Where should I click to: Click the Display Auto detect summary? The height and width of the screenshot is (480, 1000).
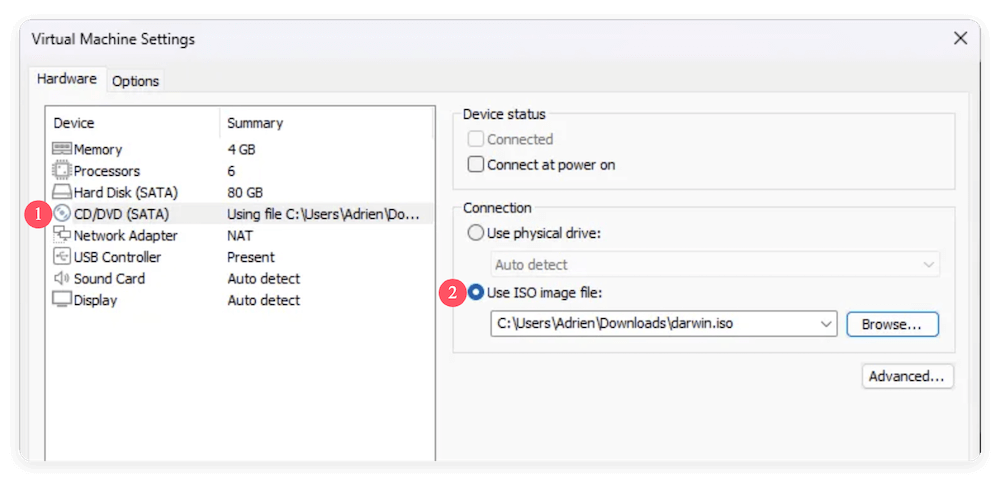[x=263, y=300]
